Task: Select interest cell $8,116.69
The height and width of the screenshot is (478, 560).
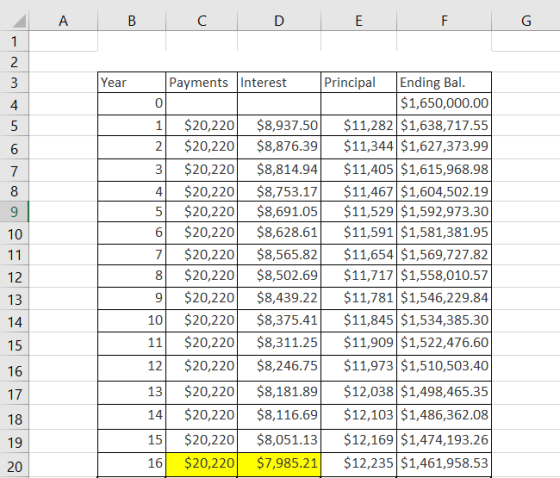Action: [279, 417]
